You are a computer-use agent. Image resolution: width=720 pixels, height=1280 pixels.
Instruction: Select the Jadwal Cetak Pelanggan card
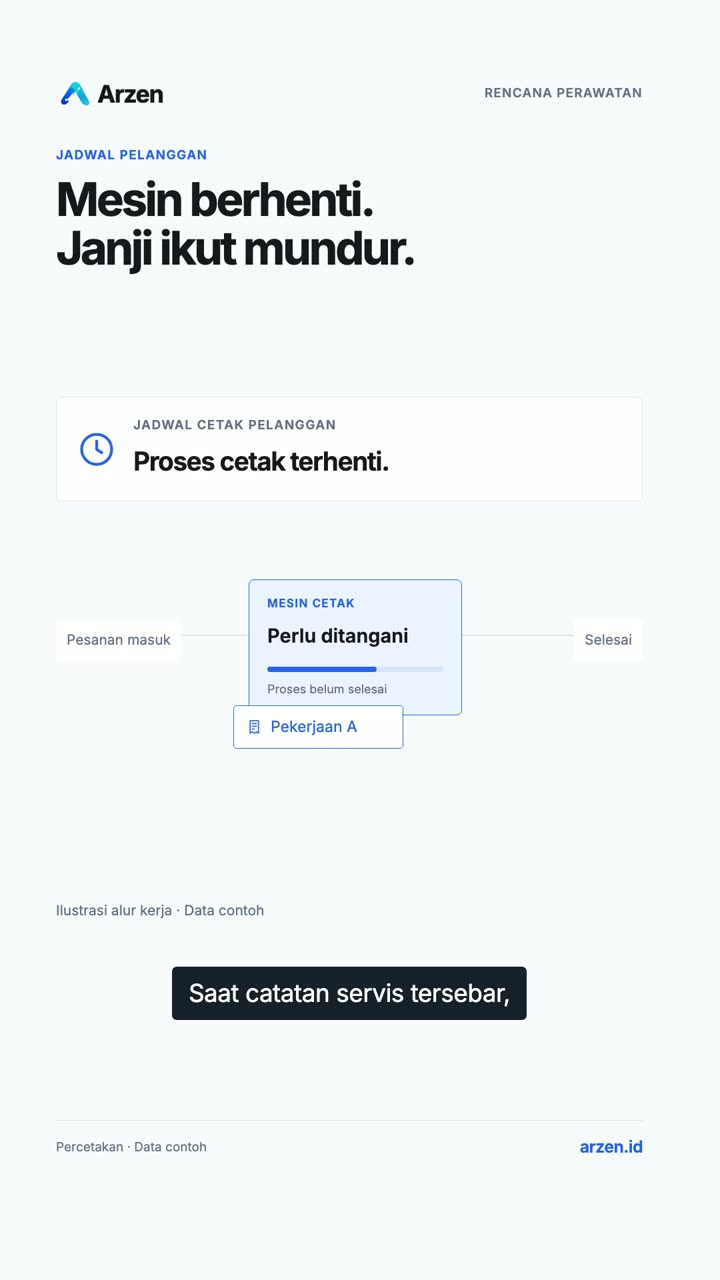(x=349, y=449)
